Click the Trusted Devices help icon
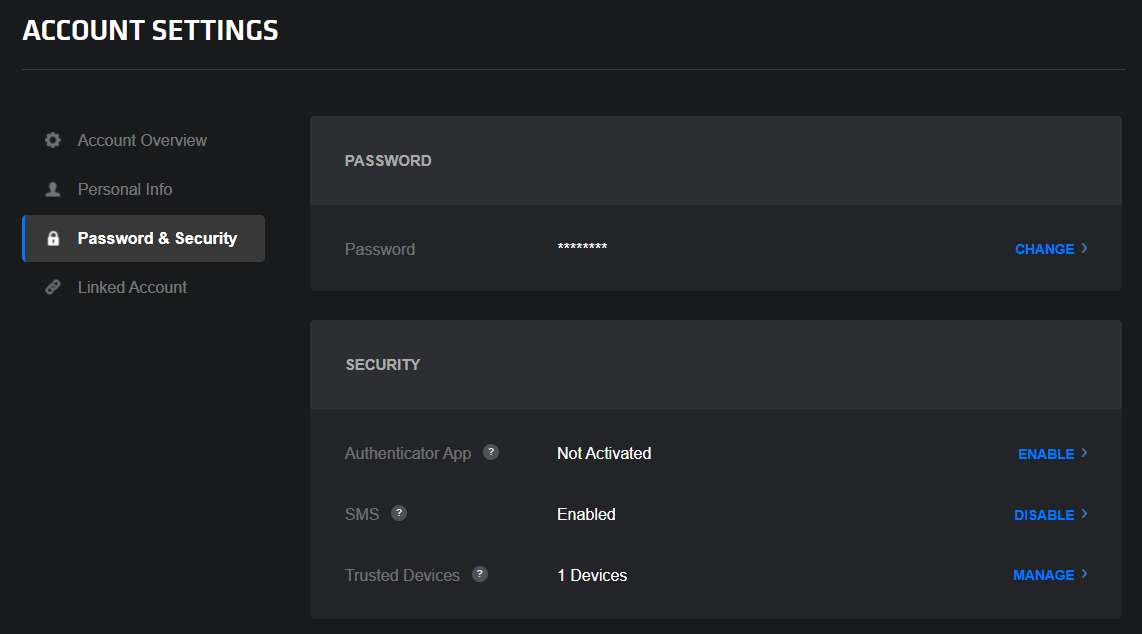 coord(479,574)
